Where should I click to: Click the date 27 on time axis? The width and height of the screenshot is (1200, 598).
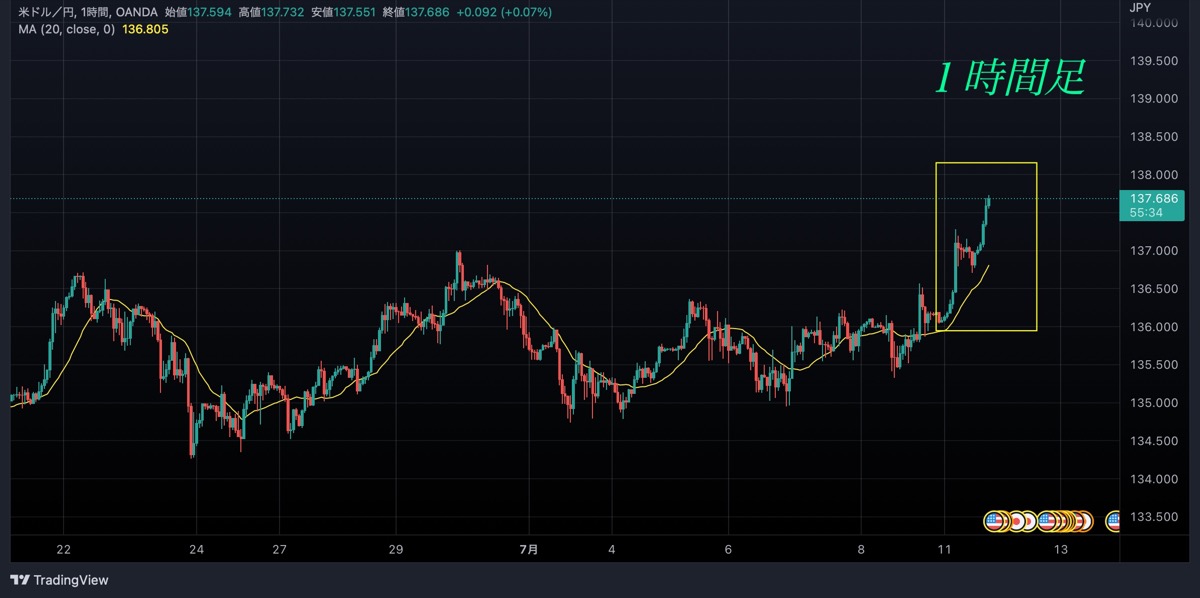(279, 549)
